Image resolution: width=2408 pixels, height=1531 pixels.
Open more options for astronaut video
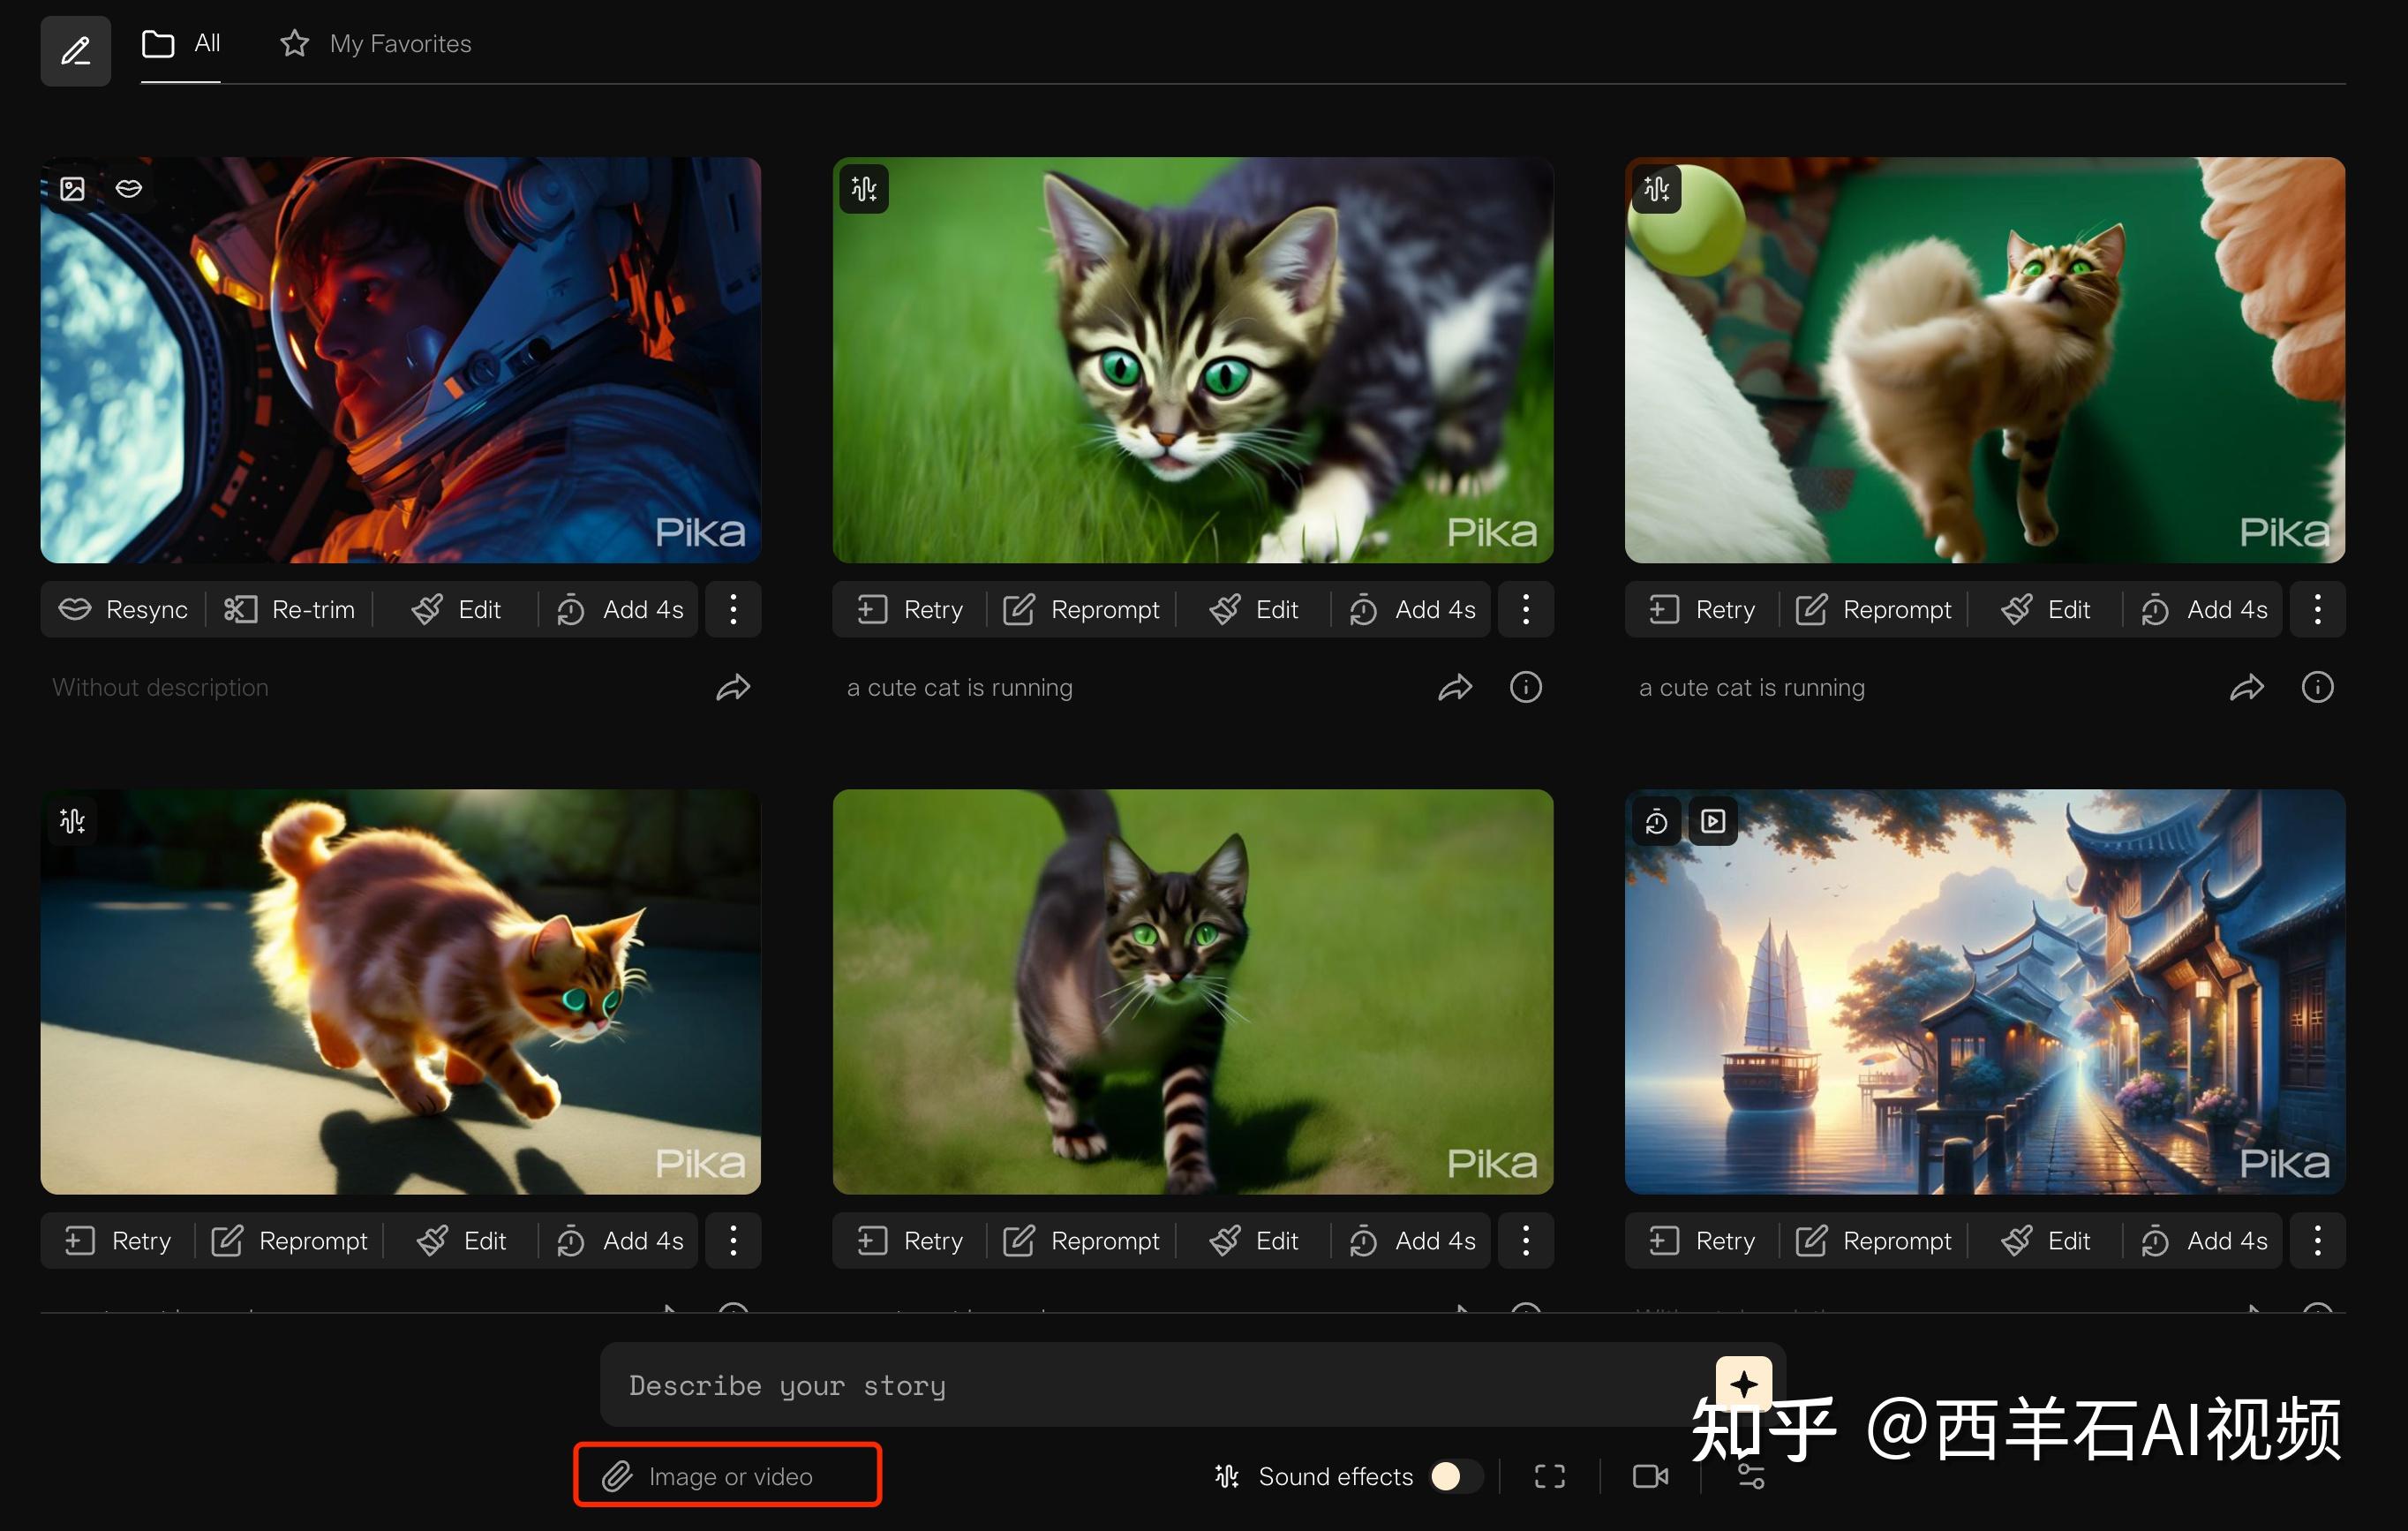(733, 609)
